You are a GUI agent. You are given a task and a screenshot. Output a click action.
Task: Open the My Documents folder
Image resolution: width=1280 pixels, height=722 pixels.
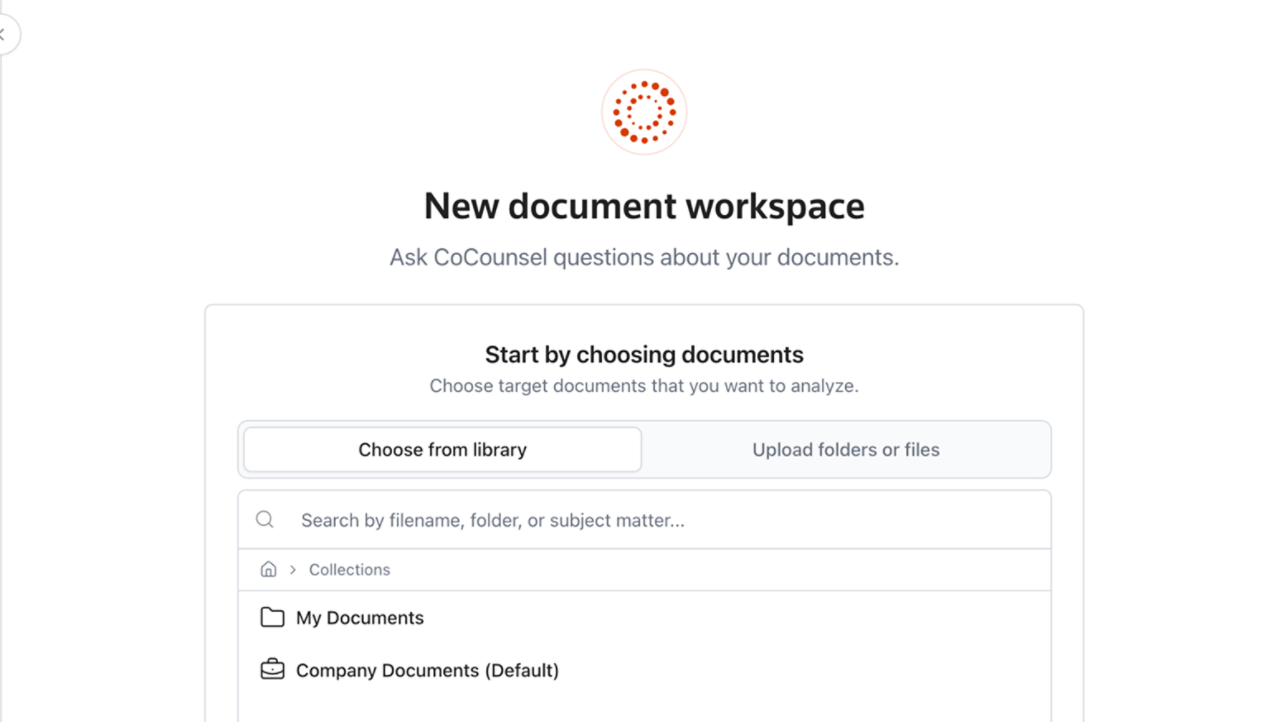[x=360, y=618]
